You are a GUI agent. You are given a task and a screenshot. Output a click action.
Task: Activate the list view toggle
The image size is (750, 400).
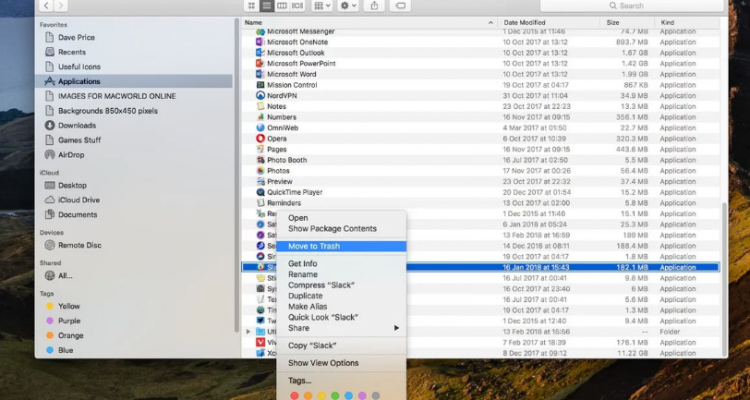point(267,6)
